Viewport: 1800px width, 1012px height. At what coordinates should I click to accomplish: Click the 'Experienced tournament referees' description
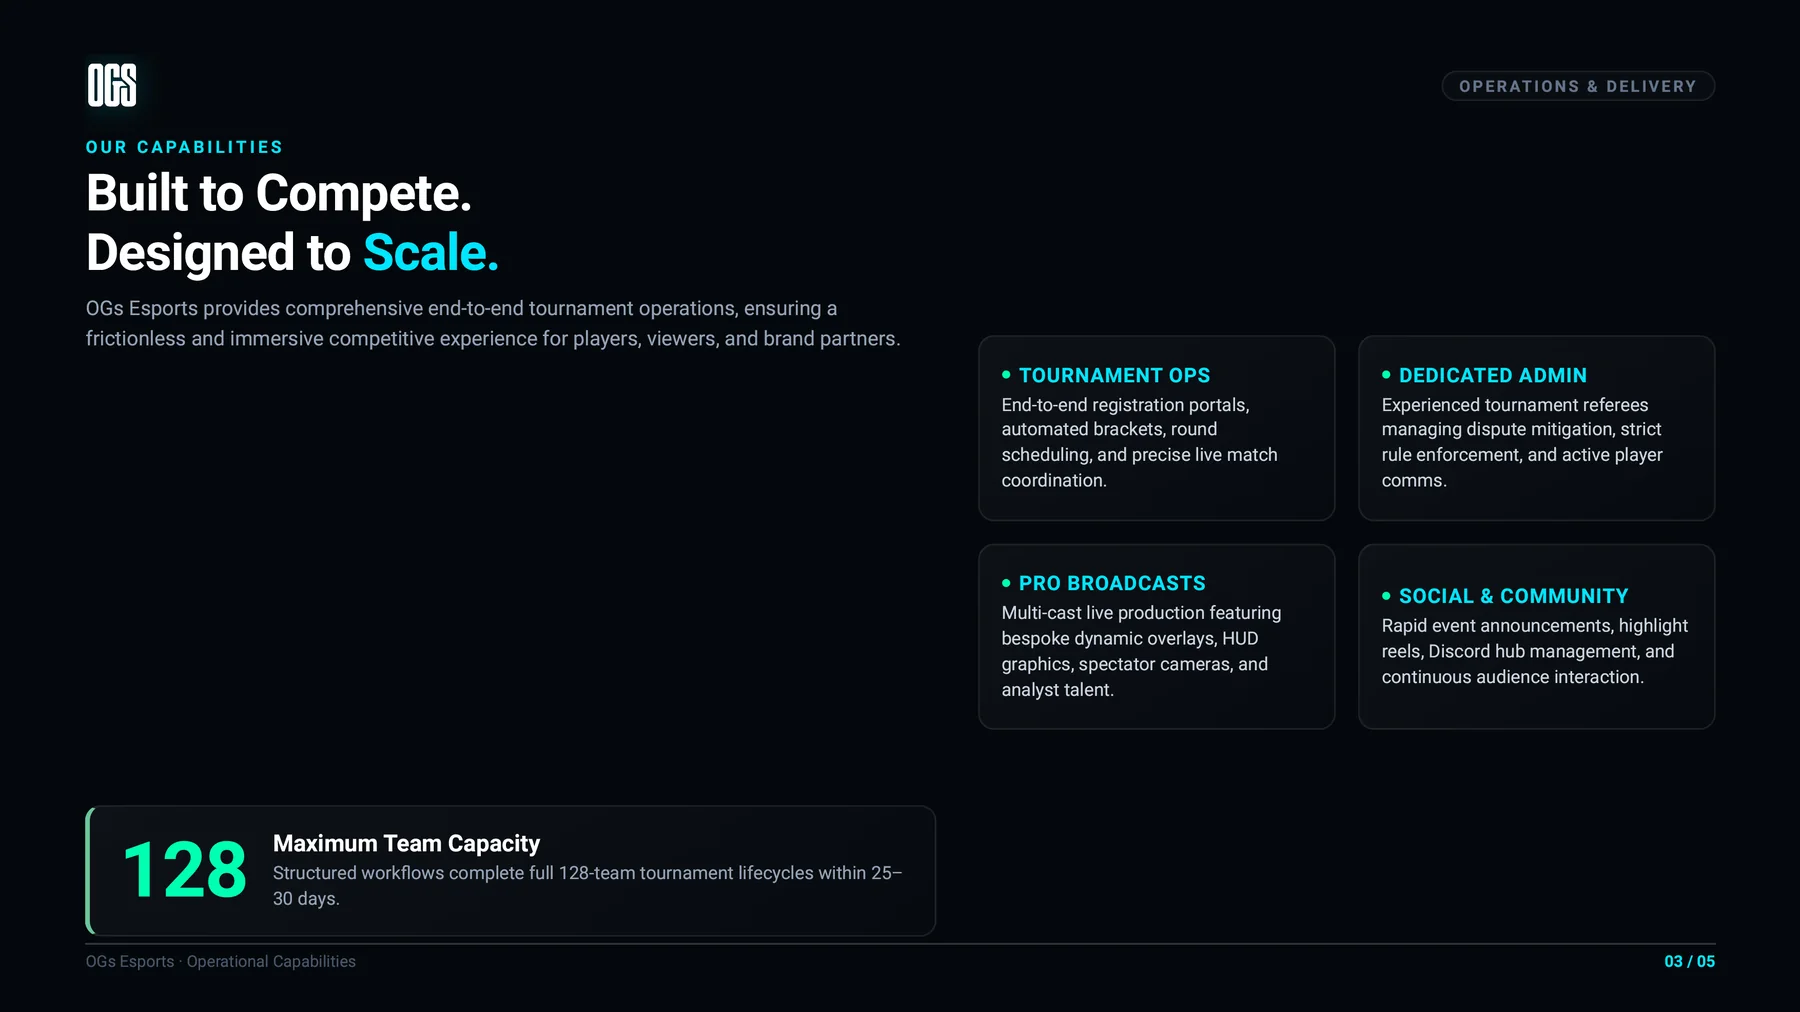point(1522,442)
